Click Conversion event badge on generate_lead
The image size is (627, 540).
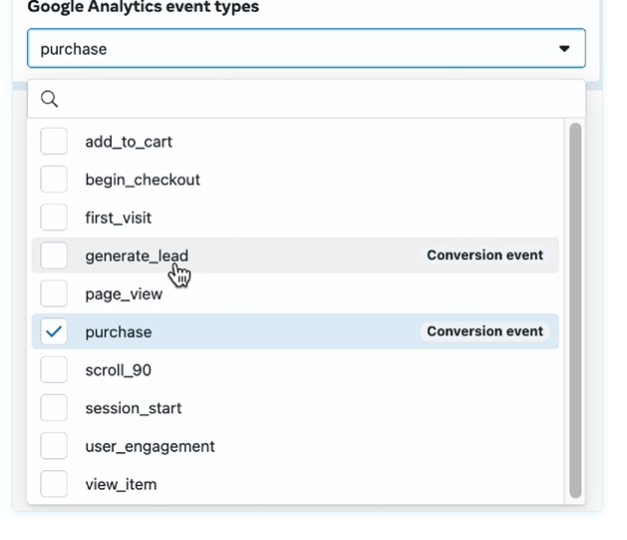point(485,255)
